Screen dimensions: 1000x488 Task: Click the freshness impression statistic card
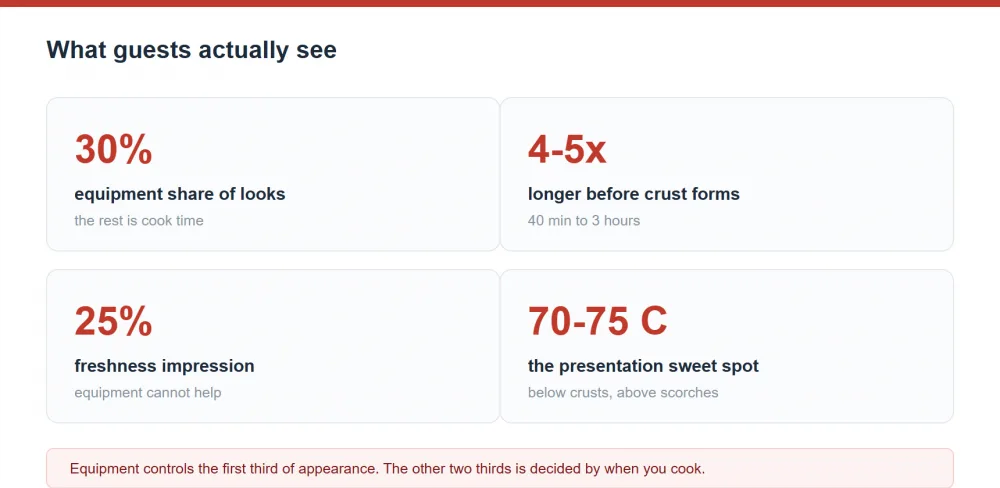pos(273,346)
